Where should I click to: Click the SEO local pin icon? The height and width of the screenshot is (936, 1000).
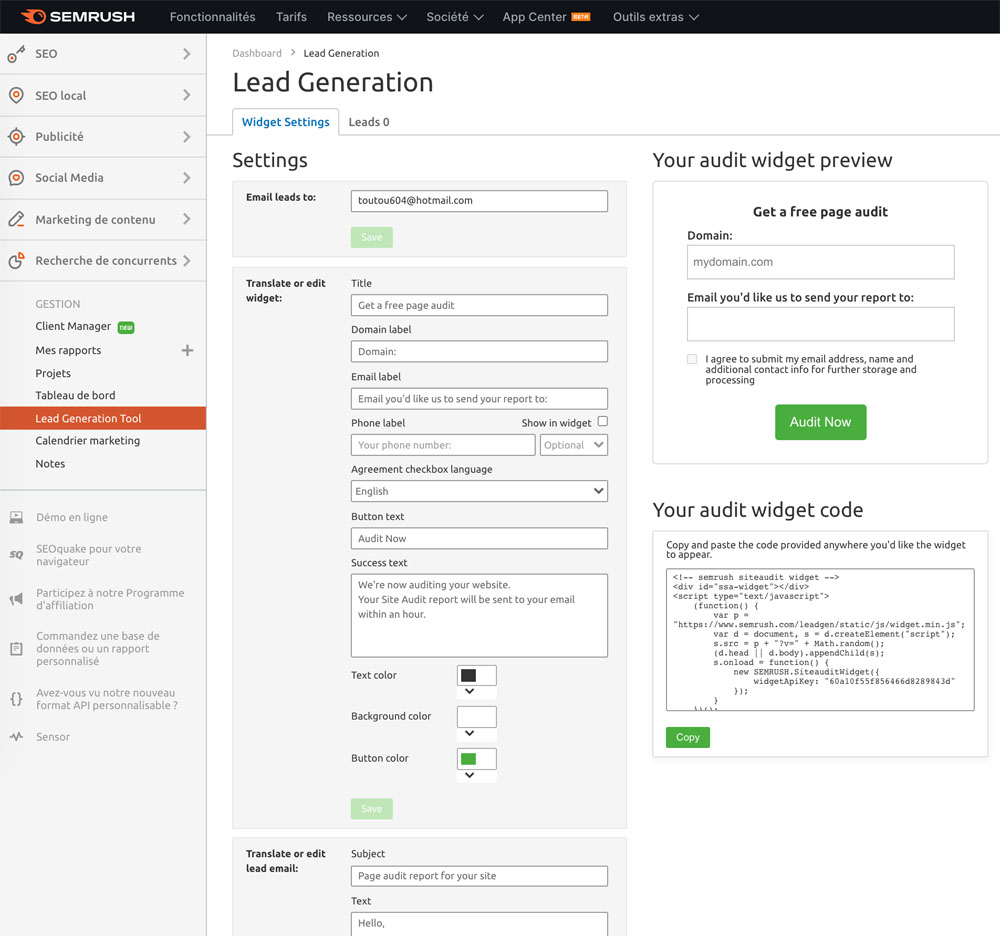17,95
